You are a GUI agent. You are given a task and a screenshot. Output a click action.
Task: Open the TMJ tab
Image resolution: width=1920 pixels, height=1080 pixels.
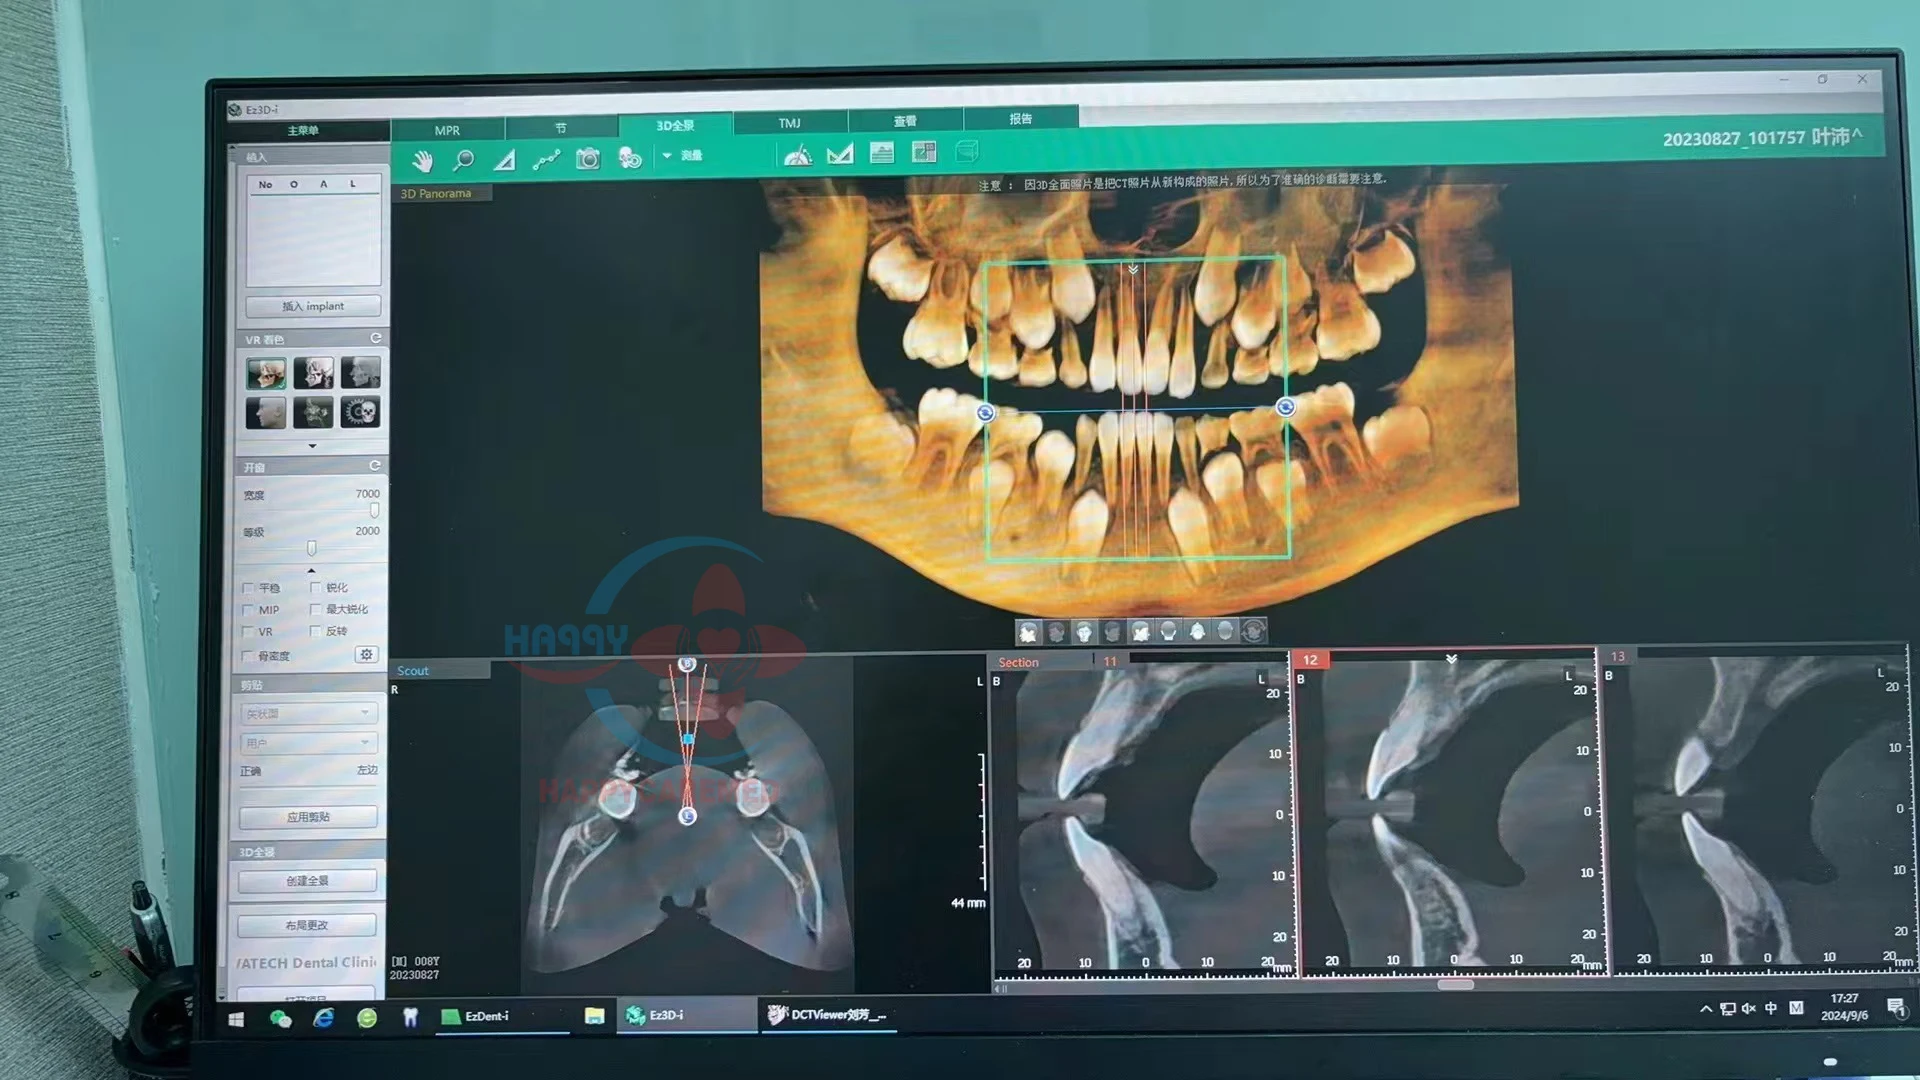tap(790, 123)
